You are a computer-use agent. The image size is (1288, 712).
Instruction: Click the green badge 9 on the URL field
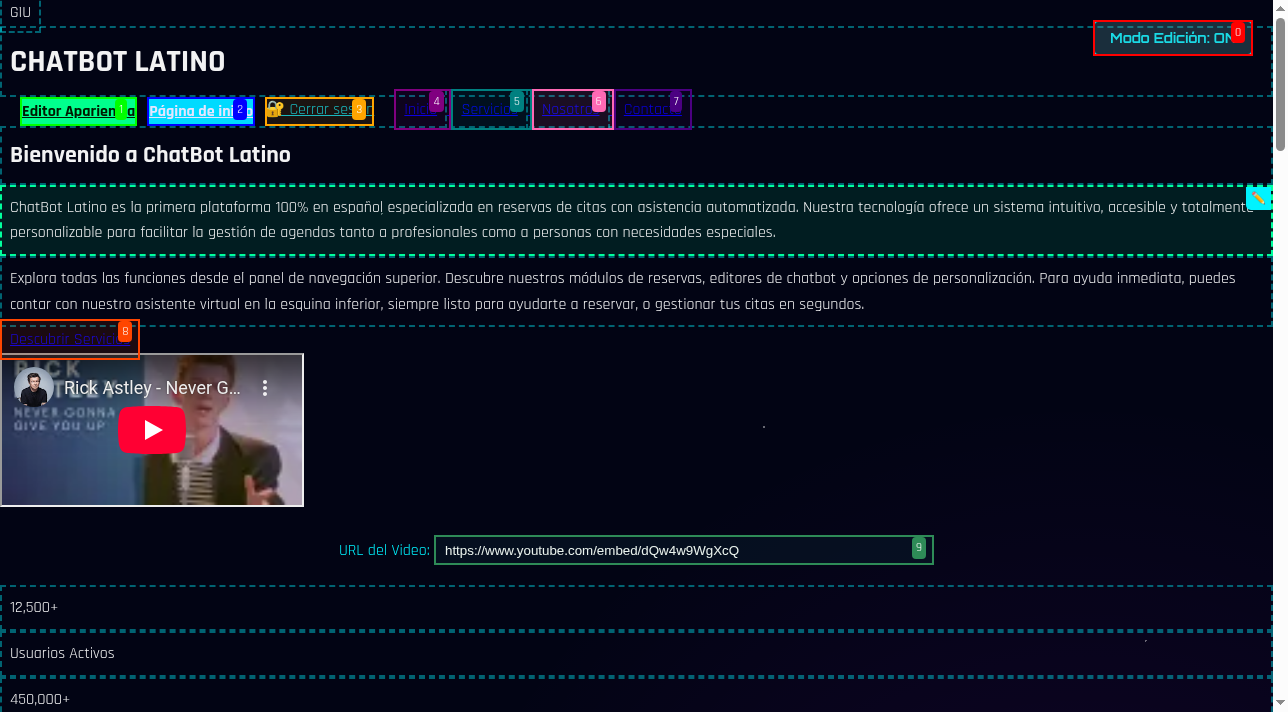918,548
